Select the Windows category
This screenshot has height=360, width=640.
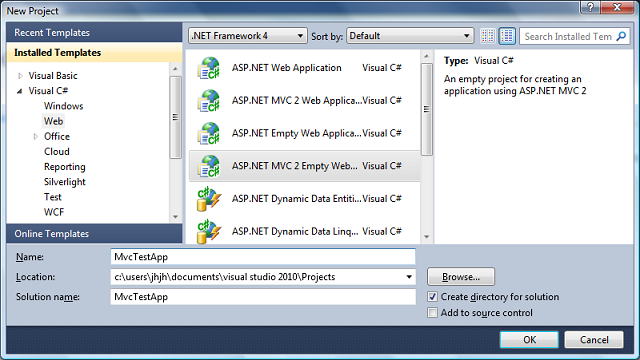pyautogui.click(x=64, y=106)
